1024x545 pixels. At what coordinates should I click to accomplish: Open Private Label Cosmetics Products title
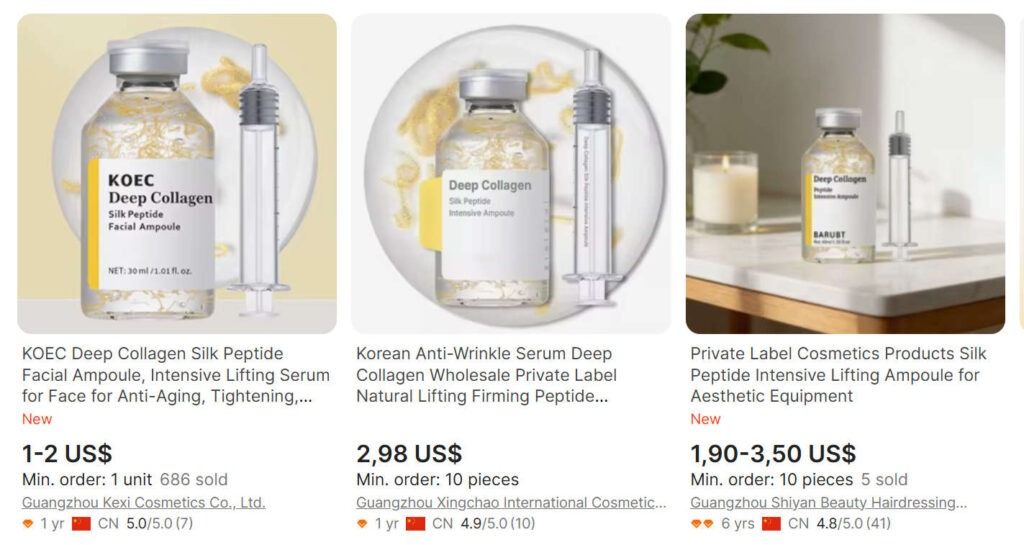pyautogui.click(x=838, y=375)
